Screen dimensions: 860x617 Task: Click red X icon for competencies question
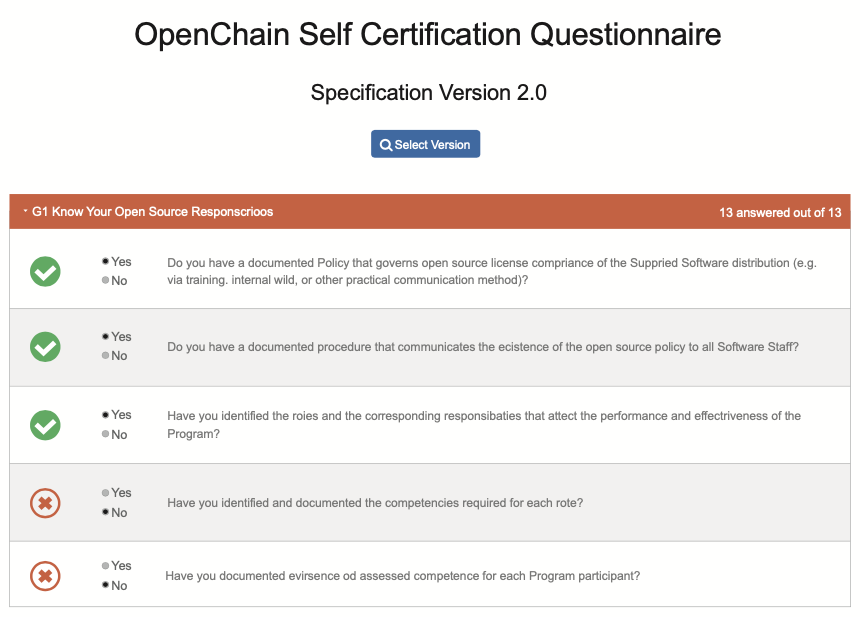point(45,503)
